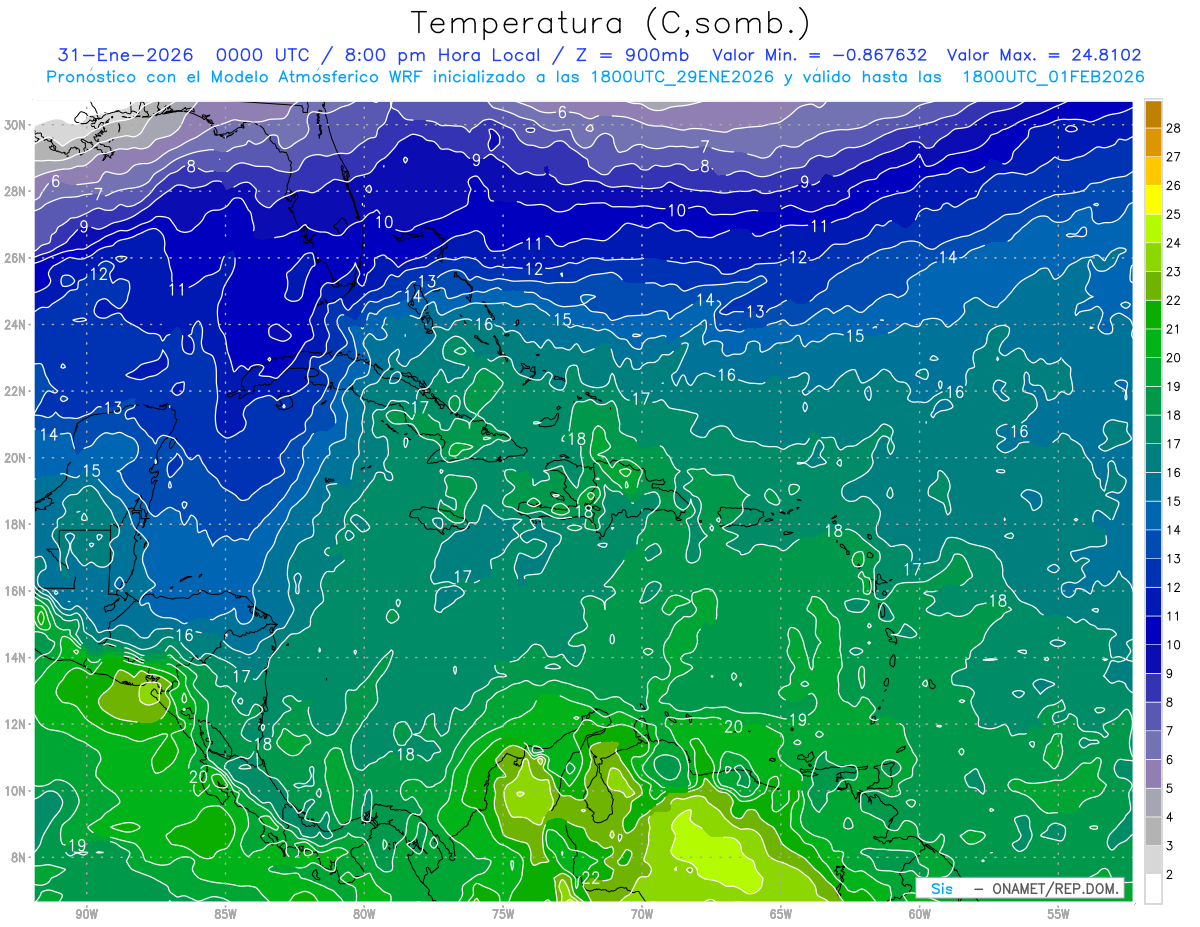Click the "60W" longitude axis label
The height and width of the screenshot is (927, 1200).
coord(920,914)
